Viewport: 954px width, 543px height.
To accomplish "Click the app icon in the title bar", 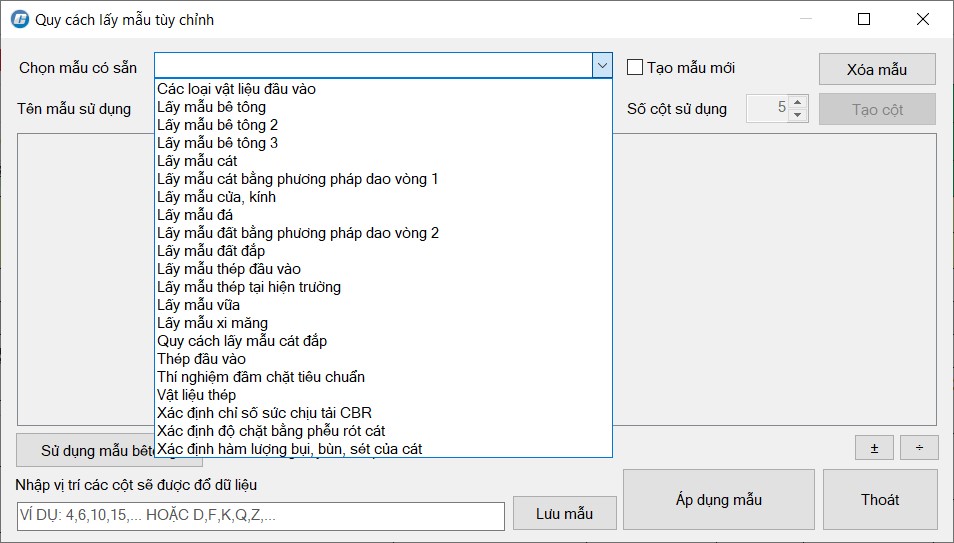I will (19, 19).
